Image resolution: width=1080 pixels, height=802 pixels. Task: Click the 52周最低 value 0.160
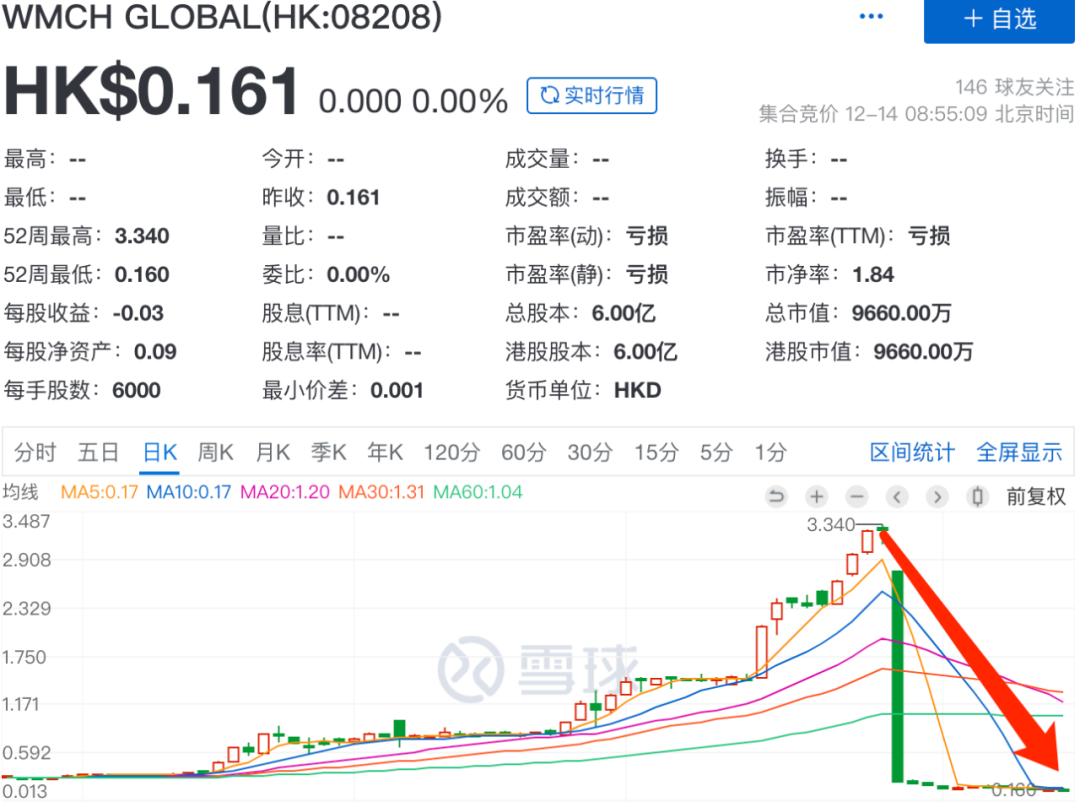(142, 275)
